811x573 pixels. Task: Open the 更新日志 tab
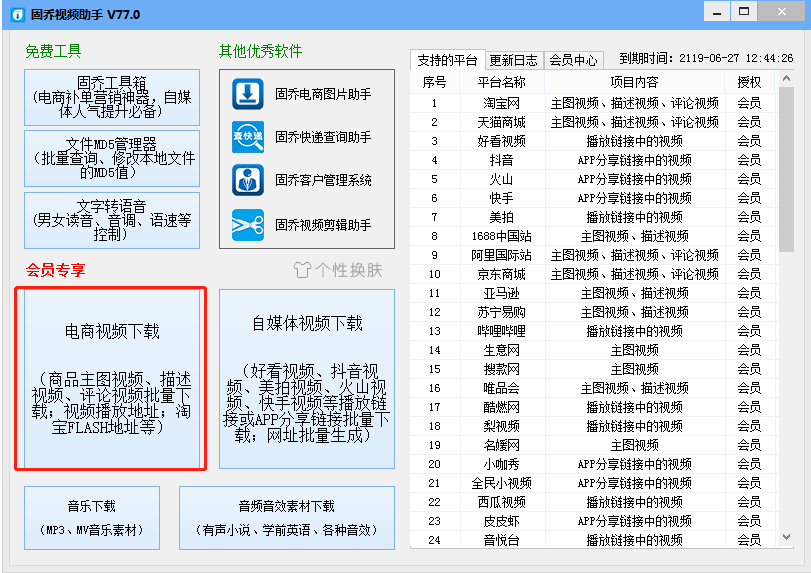514,61
